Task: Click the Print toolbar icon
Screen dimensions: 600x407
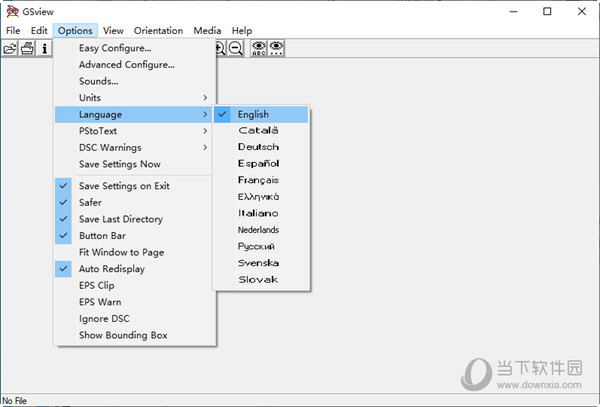Action: pos(27,49)
